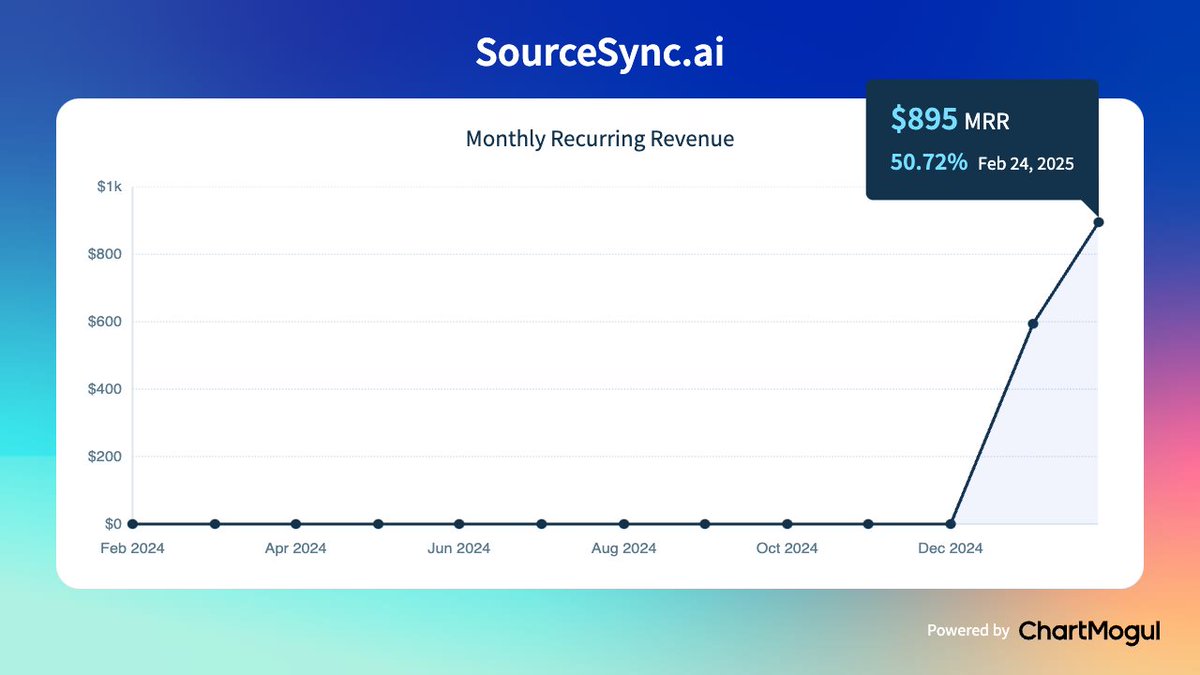The image size is (1200, 675).
Task: Click the $600 y-axis label
Action: coord(105,321)
